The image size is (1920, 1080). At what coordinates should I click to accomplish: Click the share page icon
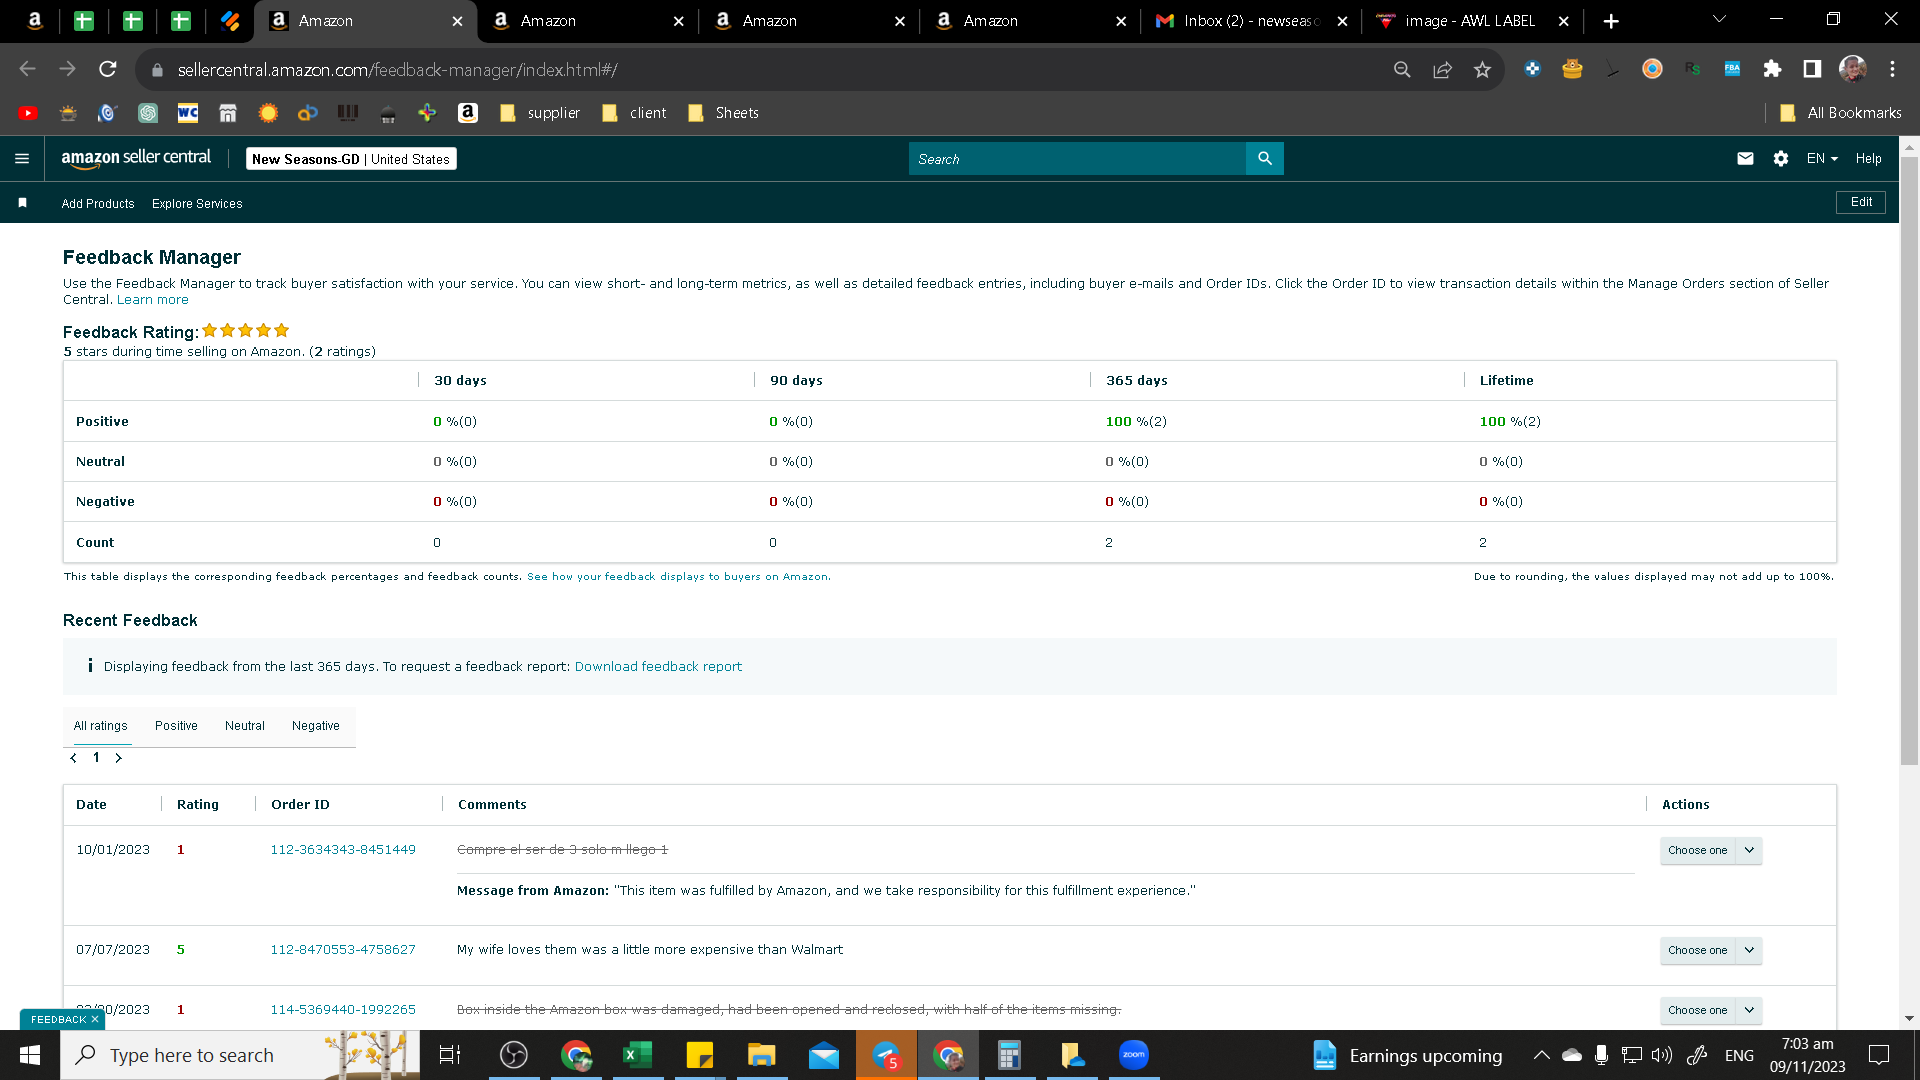(1442, 69)
